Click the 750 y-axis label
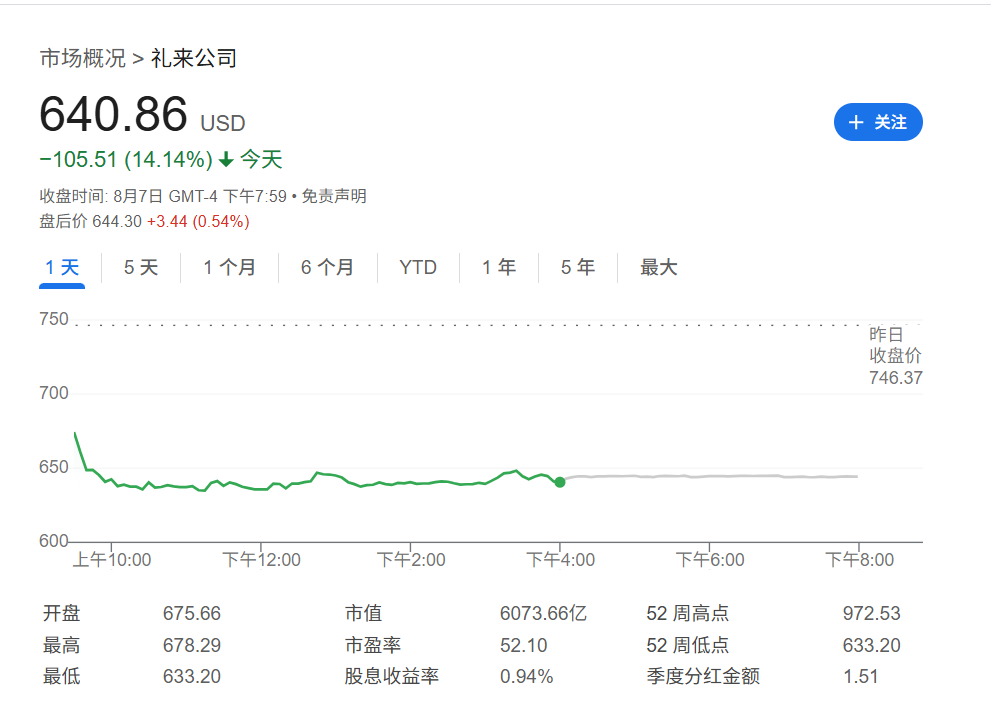The height and width of the screenshot is (702, 991). click(54, 319)
